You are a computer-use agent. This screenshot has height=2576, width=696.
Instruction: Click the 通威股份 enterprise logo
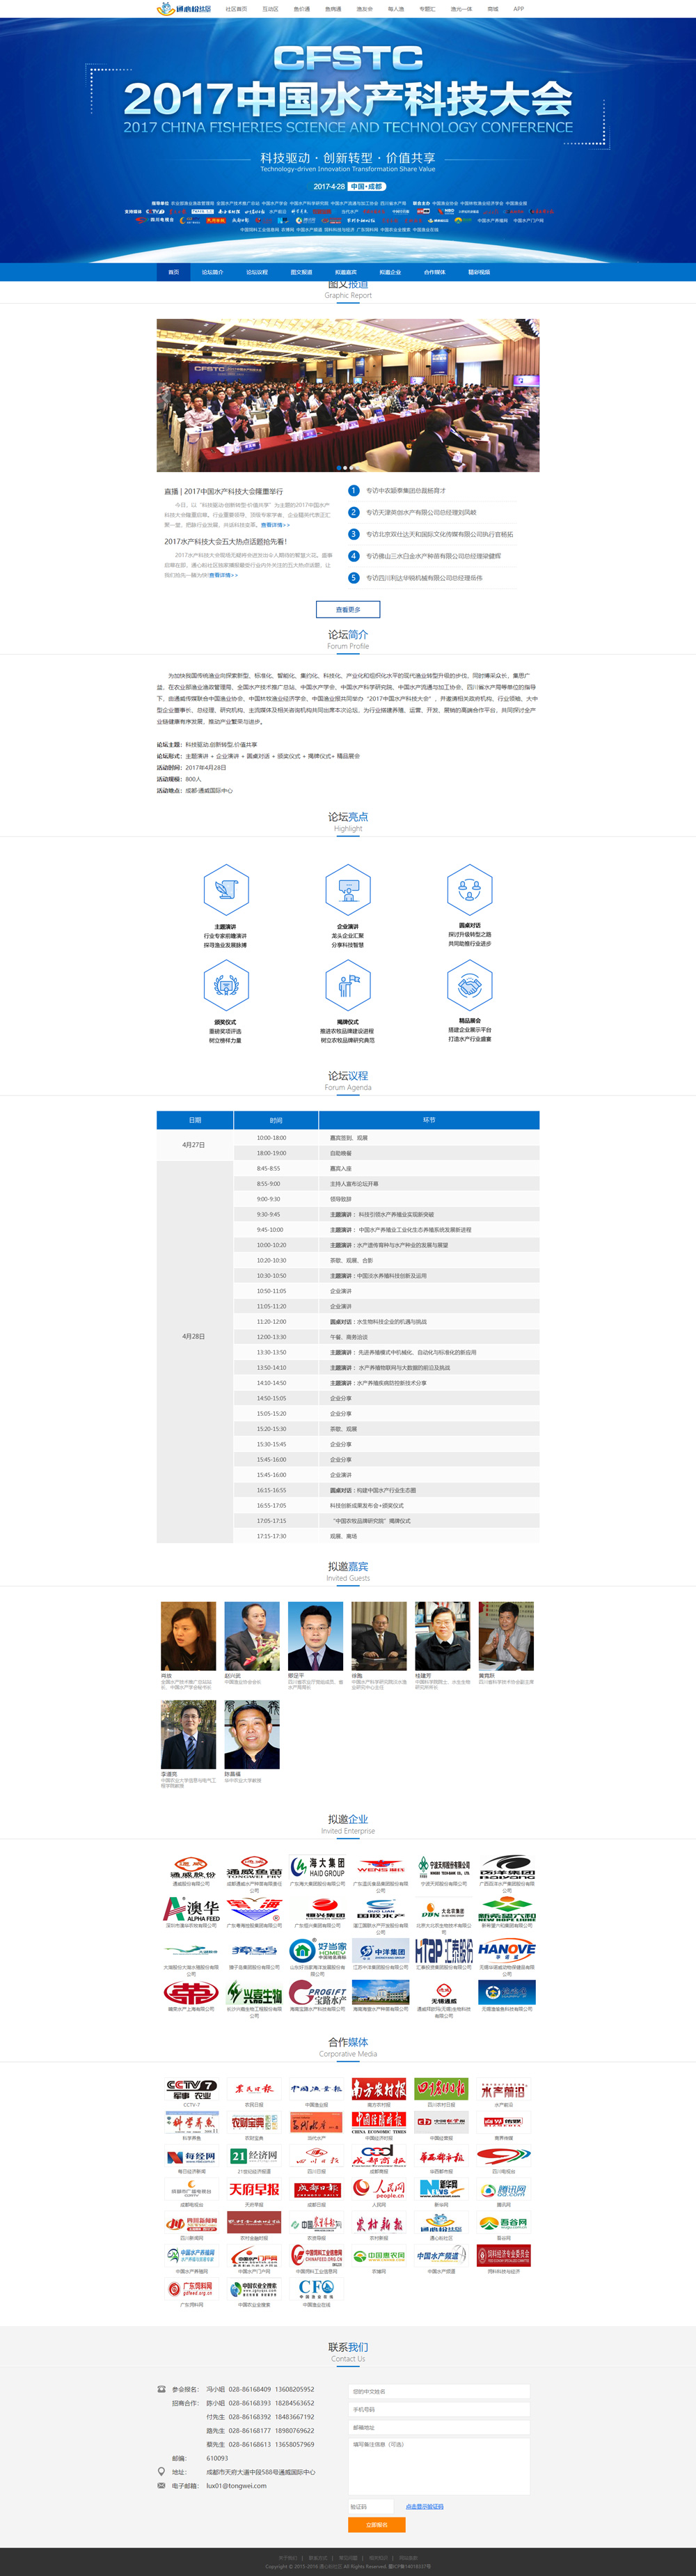click(x=191, y=1866)
